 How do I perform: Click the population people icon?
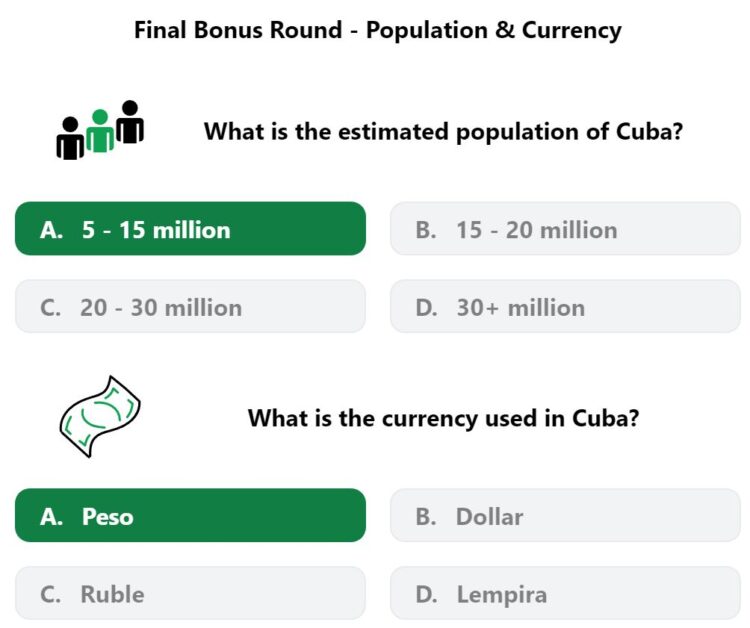click(x=100, y=130)
